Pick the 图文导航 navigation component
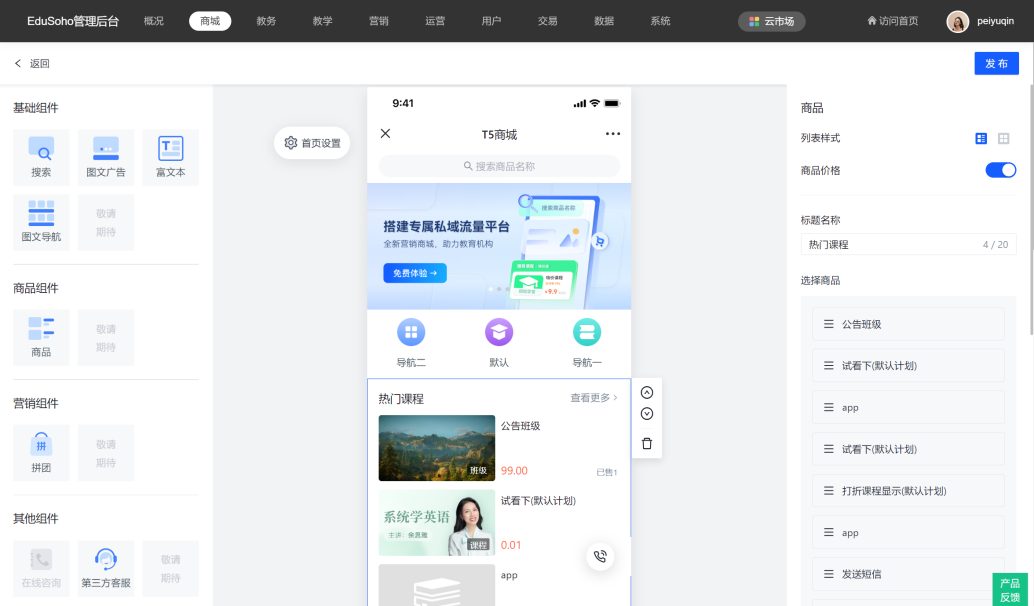The height and width of the screenshot is (606, 1034). 41,222
